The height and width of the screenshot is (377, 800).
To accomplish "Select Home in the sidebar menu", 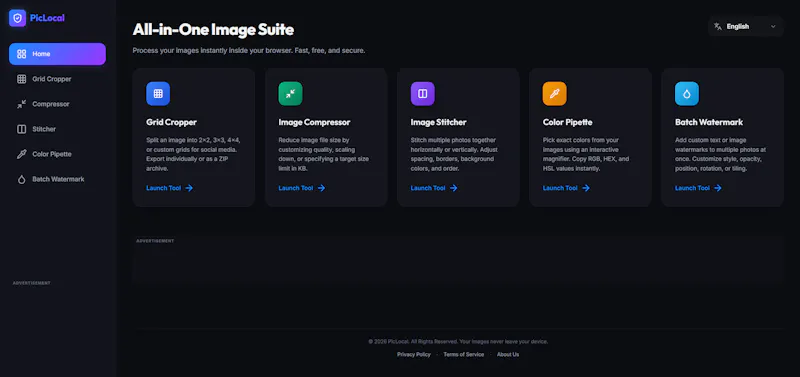I will pos(57,54).
